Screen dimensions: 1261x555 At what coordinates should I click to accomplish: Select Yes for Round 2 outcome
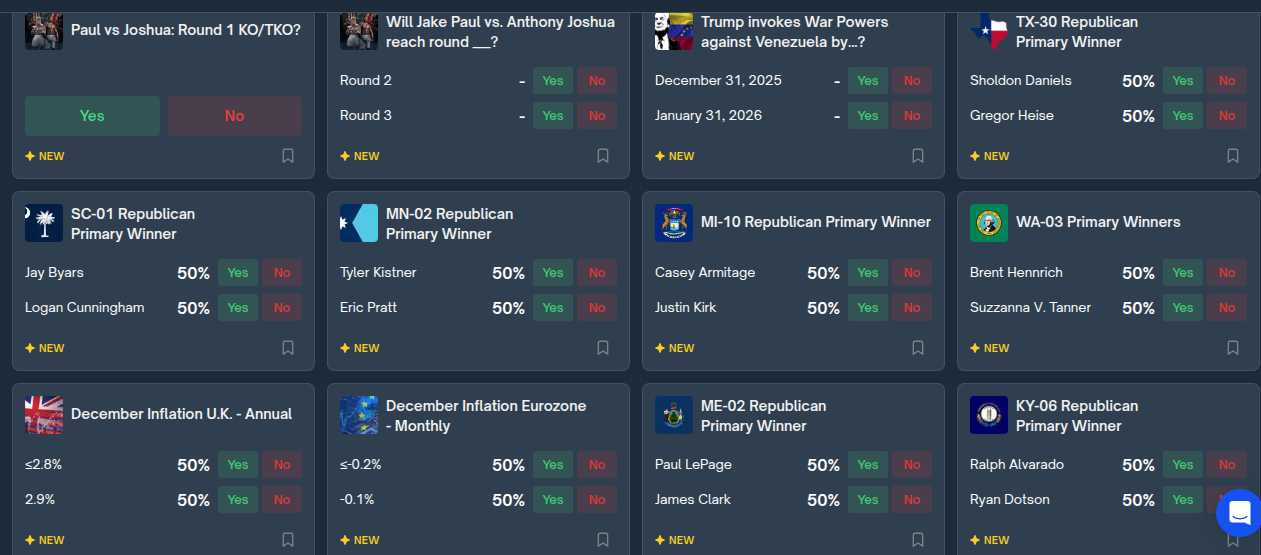coord(553,81)
